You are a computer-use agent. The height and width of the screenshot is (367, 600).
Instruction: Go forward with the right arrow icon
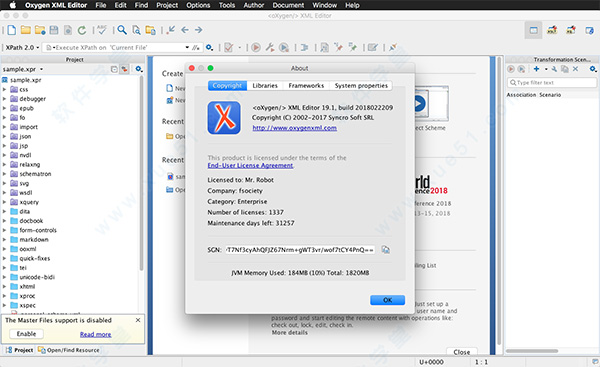click(x=198, y=30)
